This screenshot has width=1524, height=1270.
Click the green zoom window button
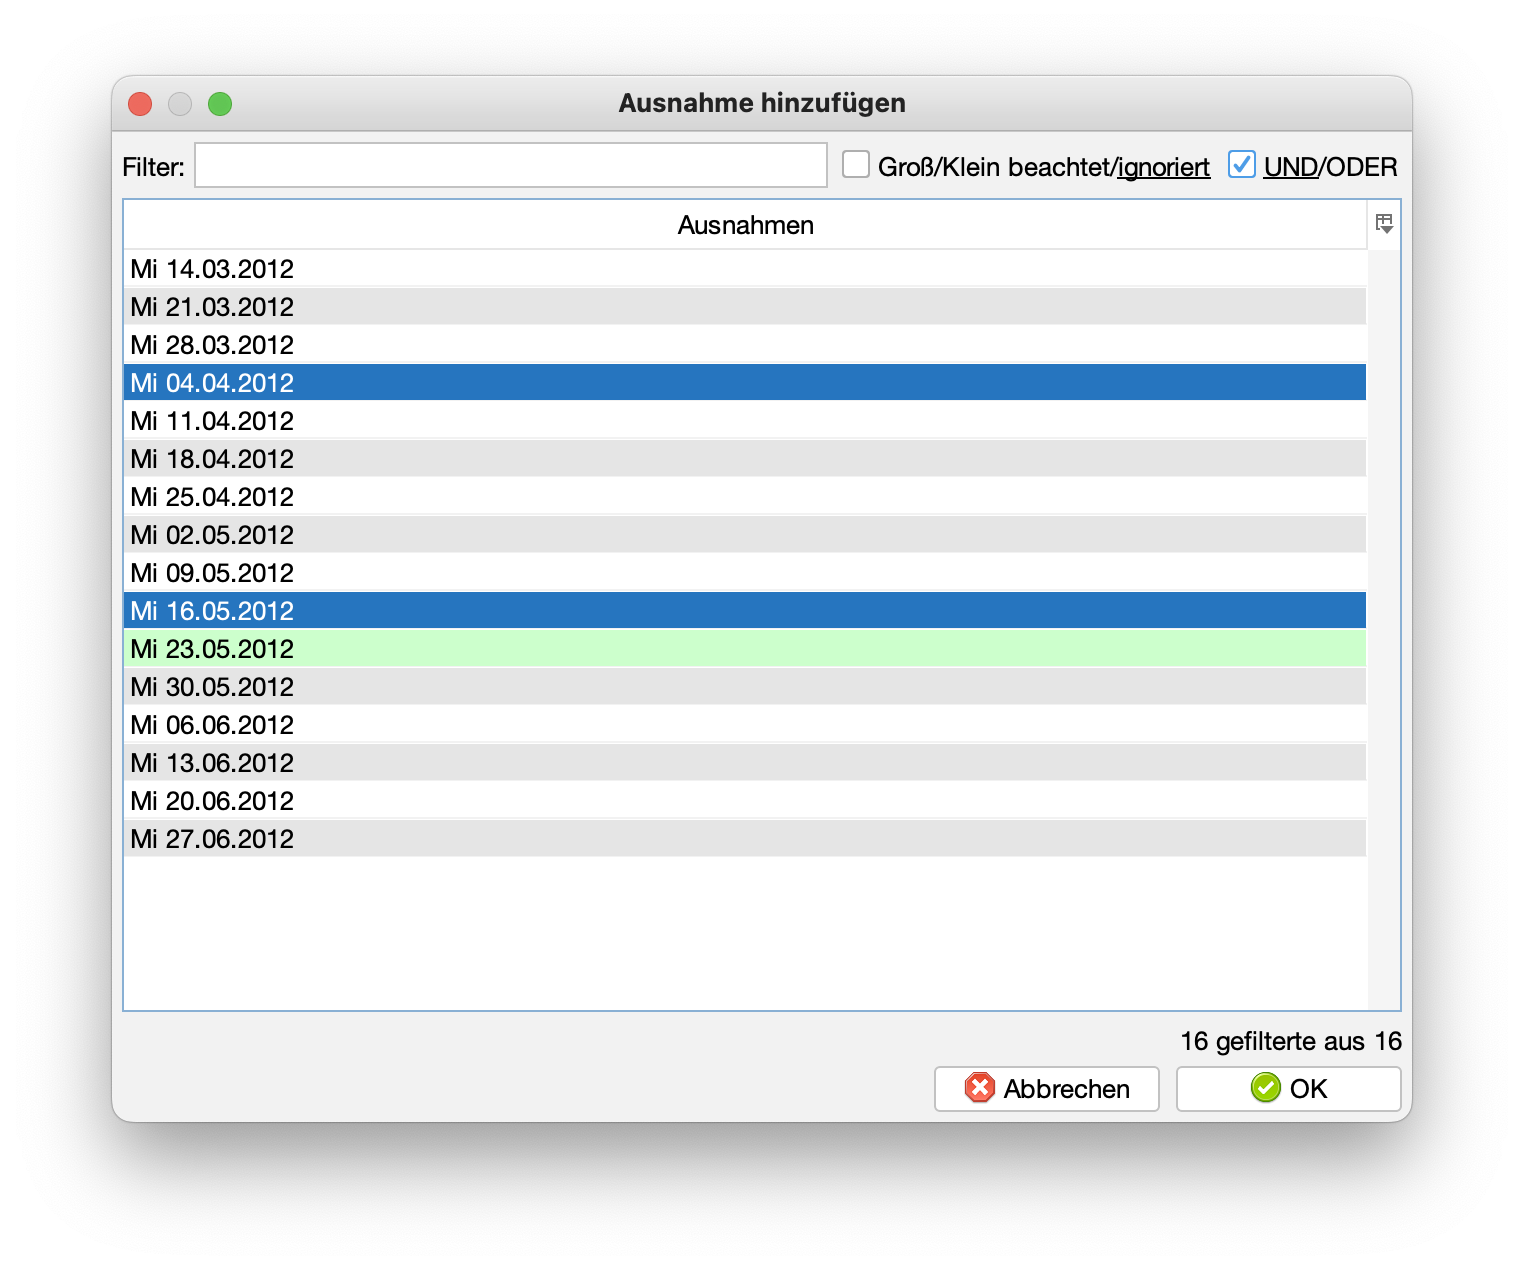[x=220, y=104]
